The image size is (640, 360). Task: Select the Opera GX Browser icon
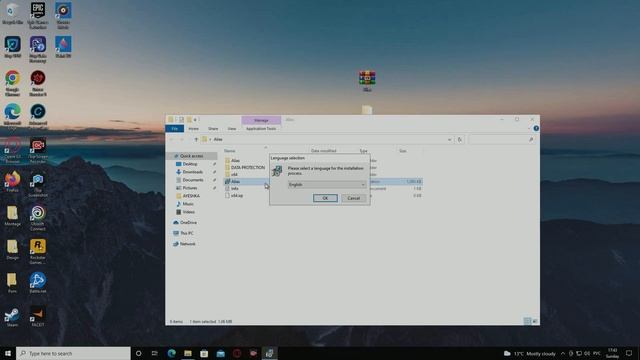[x=12, y=150]
